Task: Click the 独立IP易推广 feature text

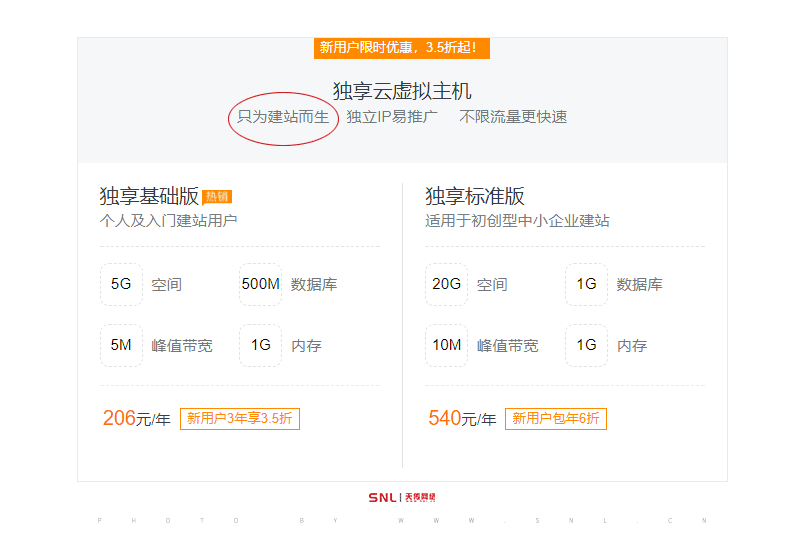Action: click(392, 117)
